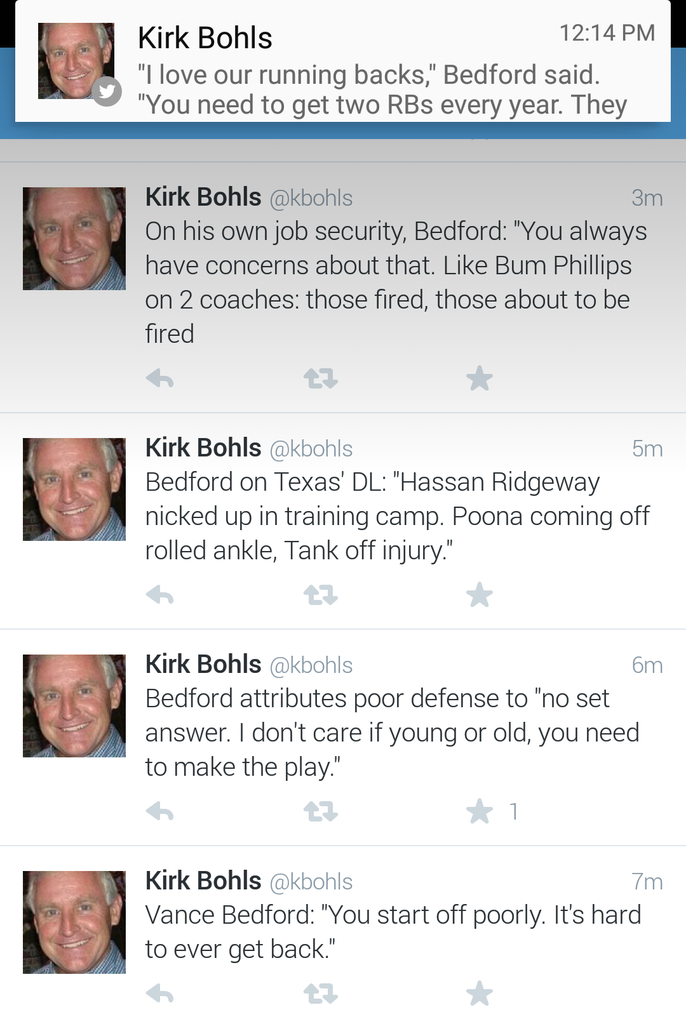Open profile photo on job security tweet

coord(74,238)
